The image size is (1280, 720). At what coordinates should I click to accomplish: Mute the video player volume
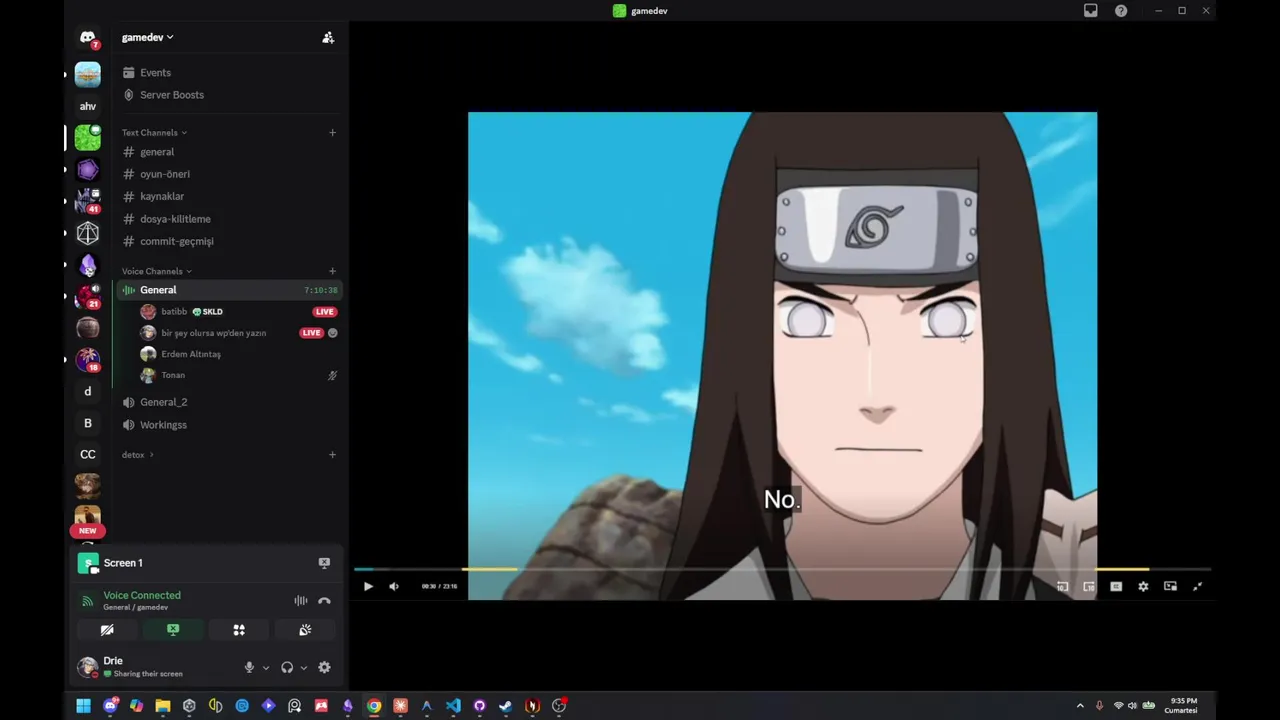pos(393,586)
